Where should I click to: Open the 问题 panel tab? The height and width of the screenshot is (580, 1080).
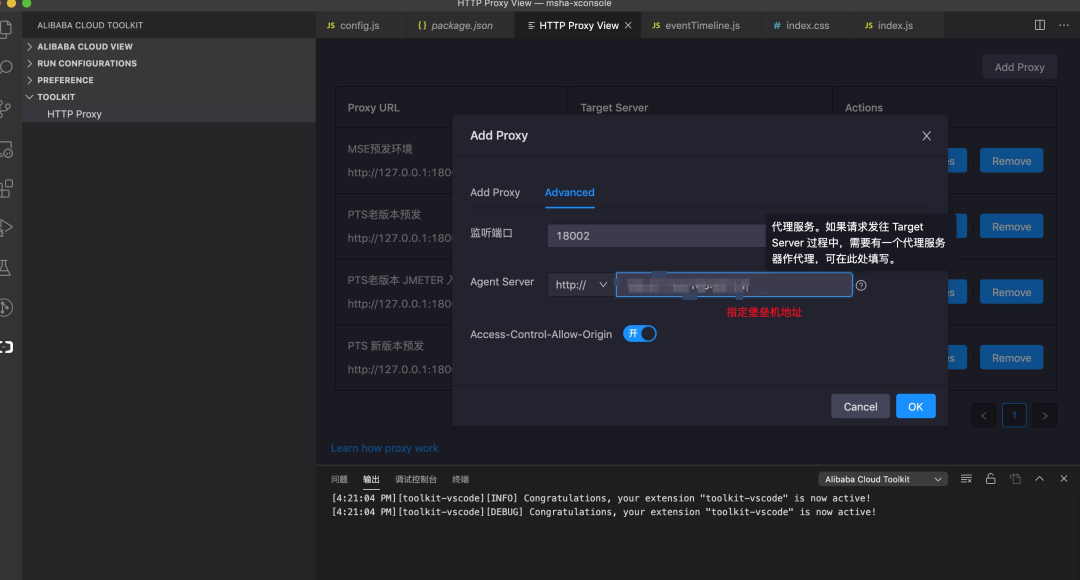339,479
